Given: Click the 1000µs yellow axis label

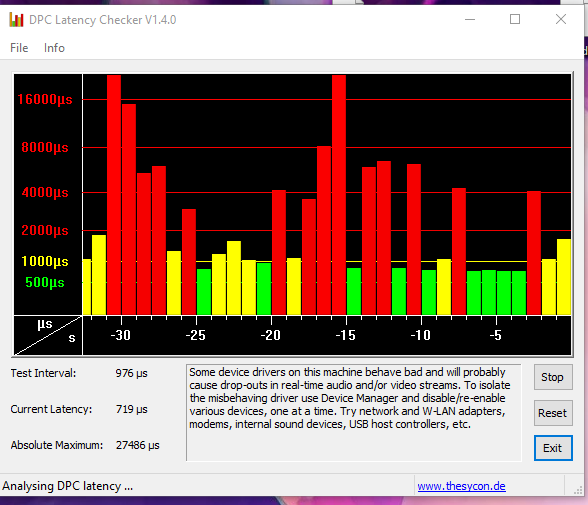Looking at the screenshot, I should [45, 261].
